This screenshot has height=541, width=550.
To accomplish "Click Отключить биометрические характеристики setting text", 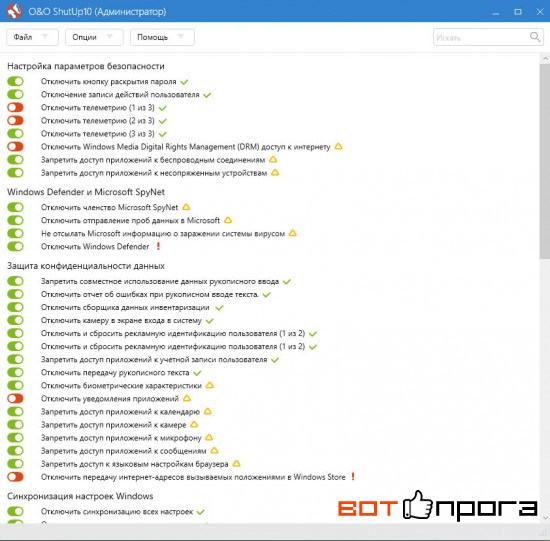I will (121, 386).
